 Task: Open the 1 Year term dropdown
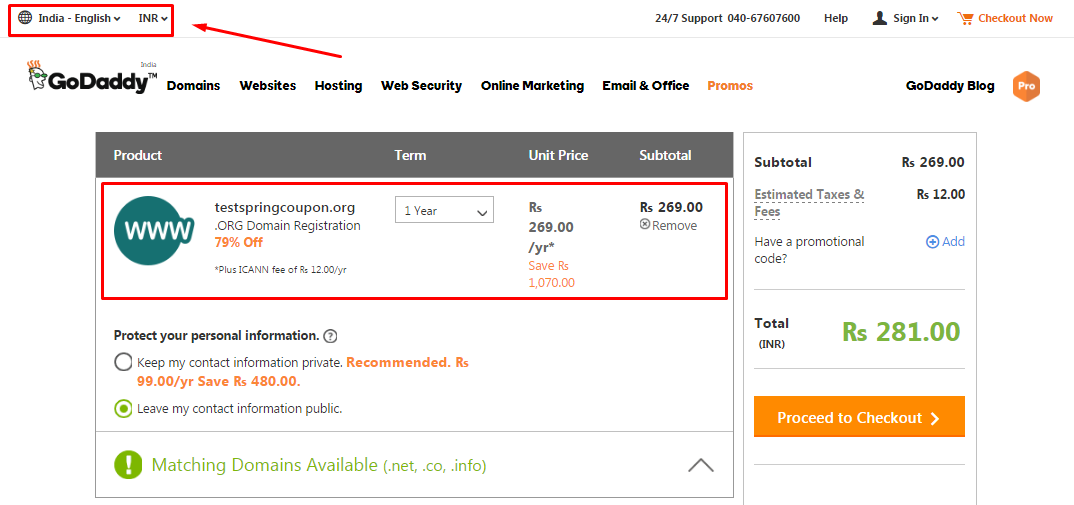[445, 210]
